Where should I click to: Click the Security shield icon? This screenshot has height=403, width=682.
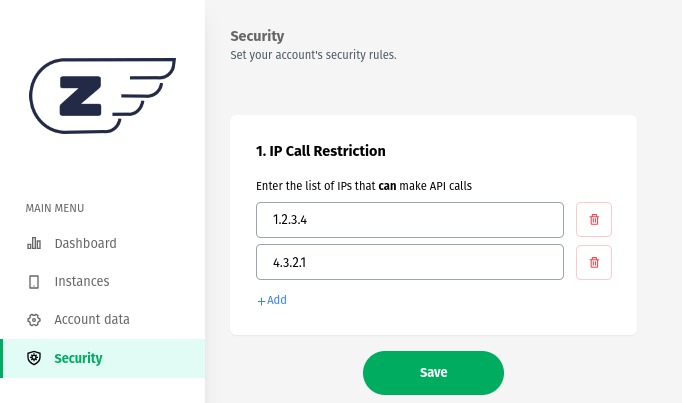click(34, 358)
